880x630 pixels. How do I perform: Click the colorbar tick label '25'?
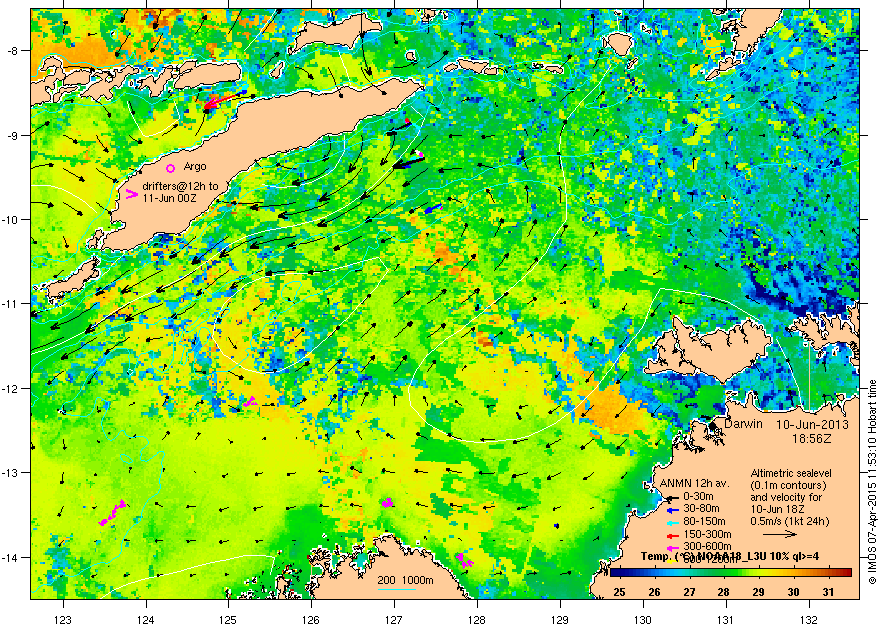coord(619,592)
